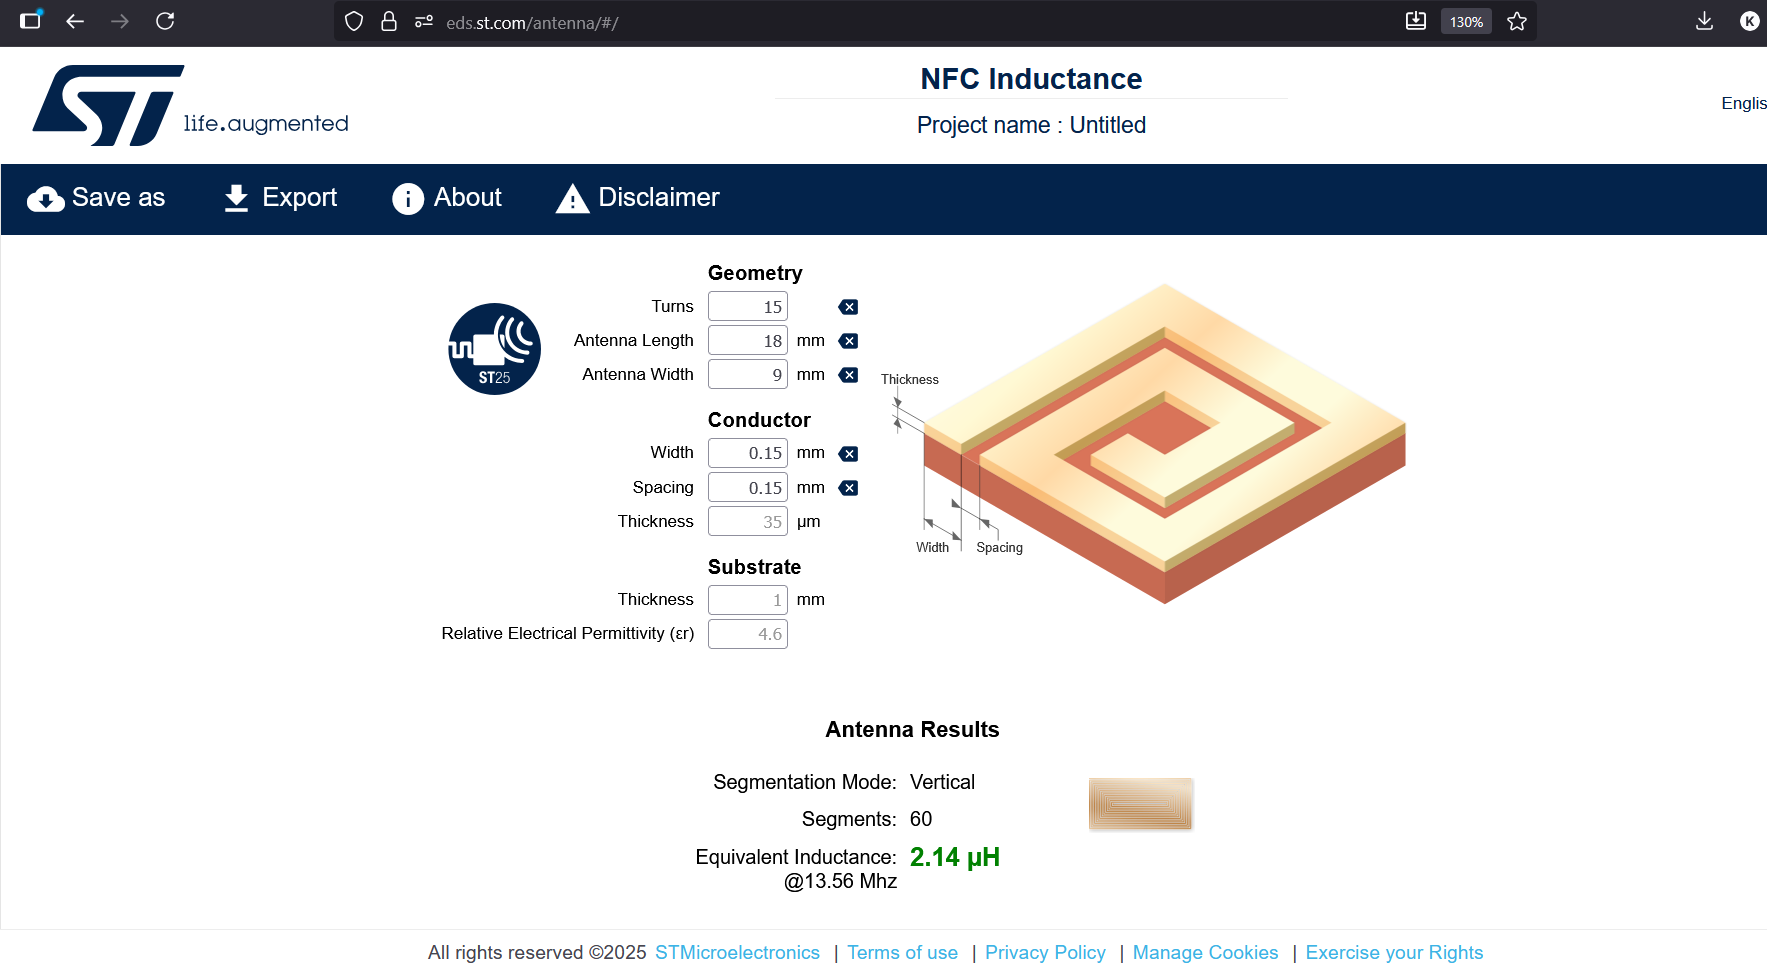
Task: Clear the Turns value with its reset icon
Action: 848,307
